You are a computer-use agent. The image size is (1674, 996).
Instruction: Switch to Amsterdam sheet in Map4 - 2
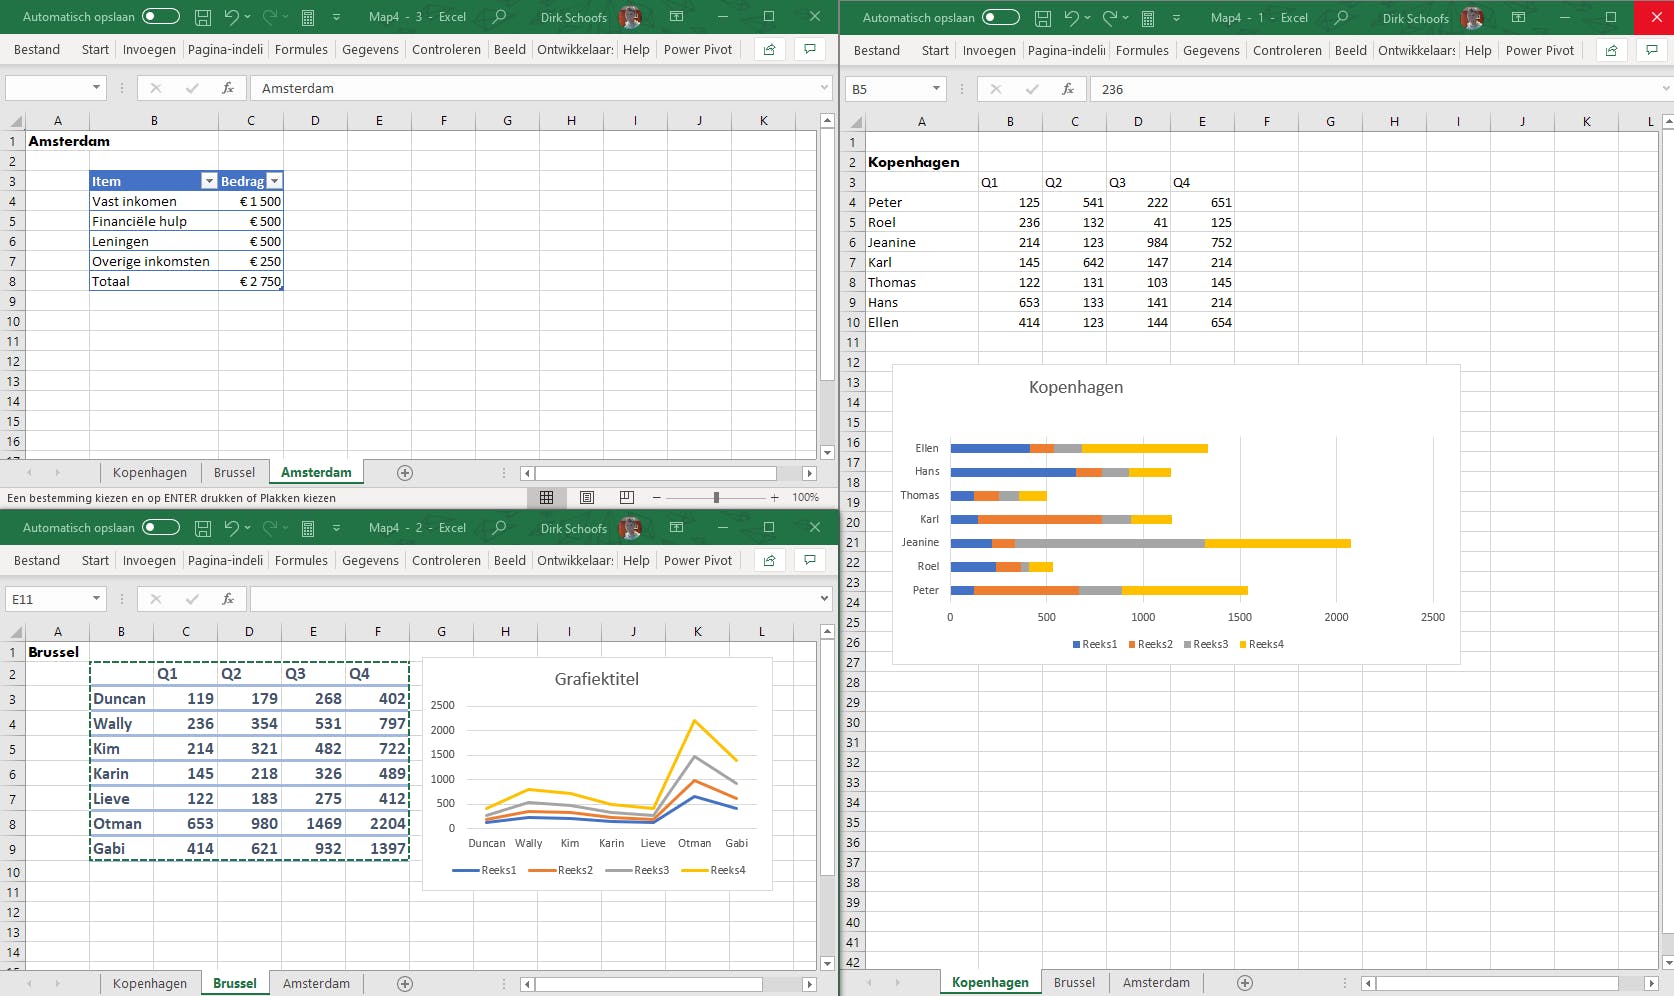point(316,984)
